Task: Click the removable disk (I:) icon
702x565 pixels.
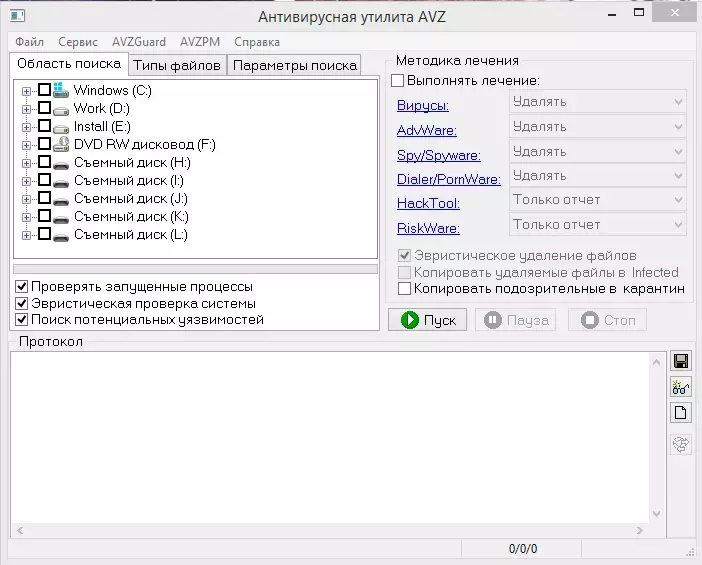Action: point(60,182)
